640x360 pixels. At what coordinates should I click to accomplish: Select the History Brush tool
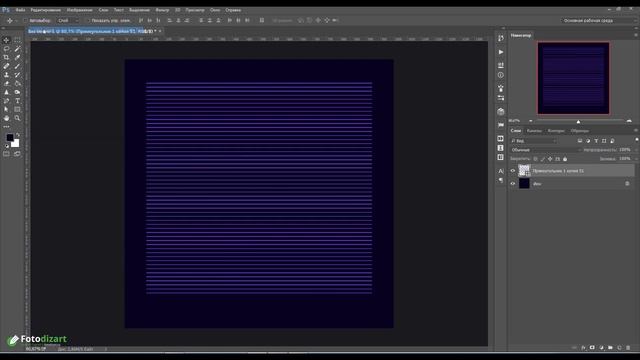coord(17,75)
